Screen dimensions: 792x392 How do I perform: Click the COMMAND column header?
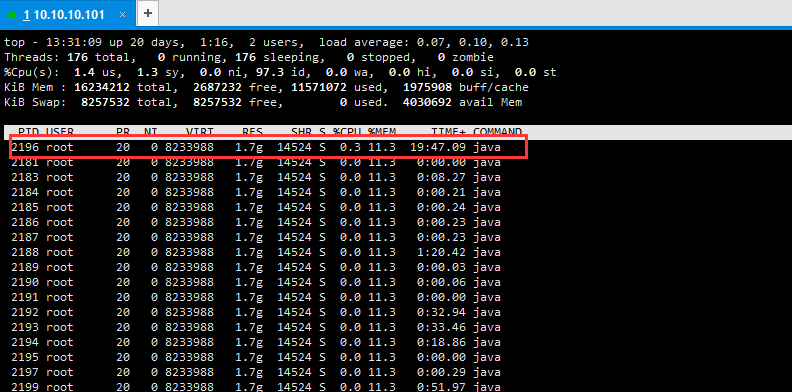pos(498,132)
